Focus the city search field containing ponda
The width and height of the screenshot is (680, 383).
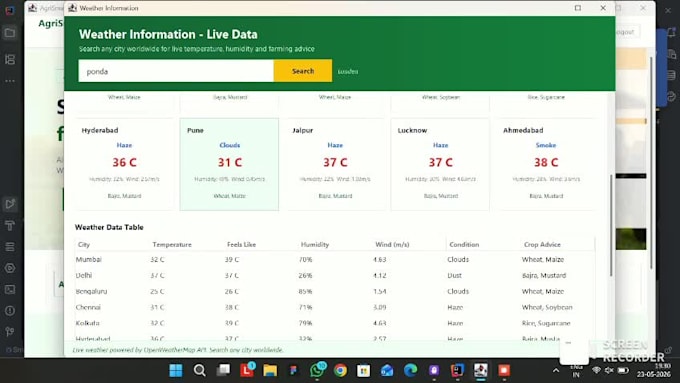176,71
